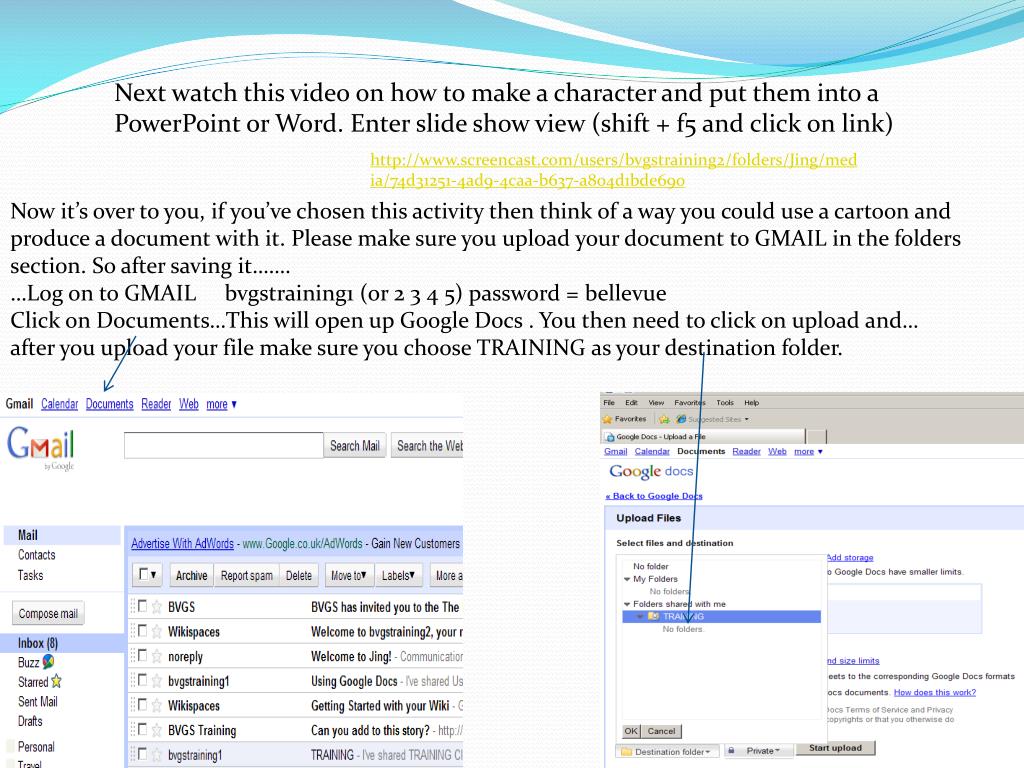Viewport: 1024px width, 768px height.
Task: Click the browser Favorites star icon
Action: [607, 419]
